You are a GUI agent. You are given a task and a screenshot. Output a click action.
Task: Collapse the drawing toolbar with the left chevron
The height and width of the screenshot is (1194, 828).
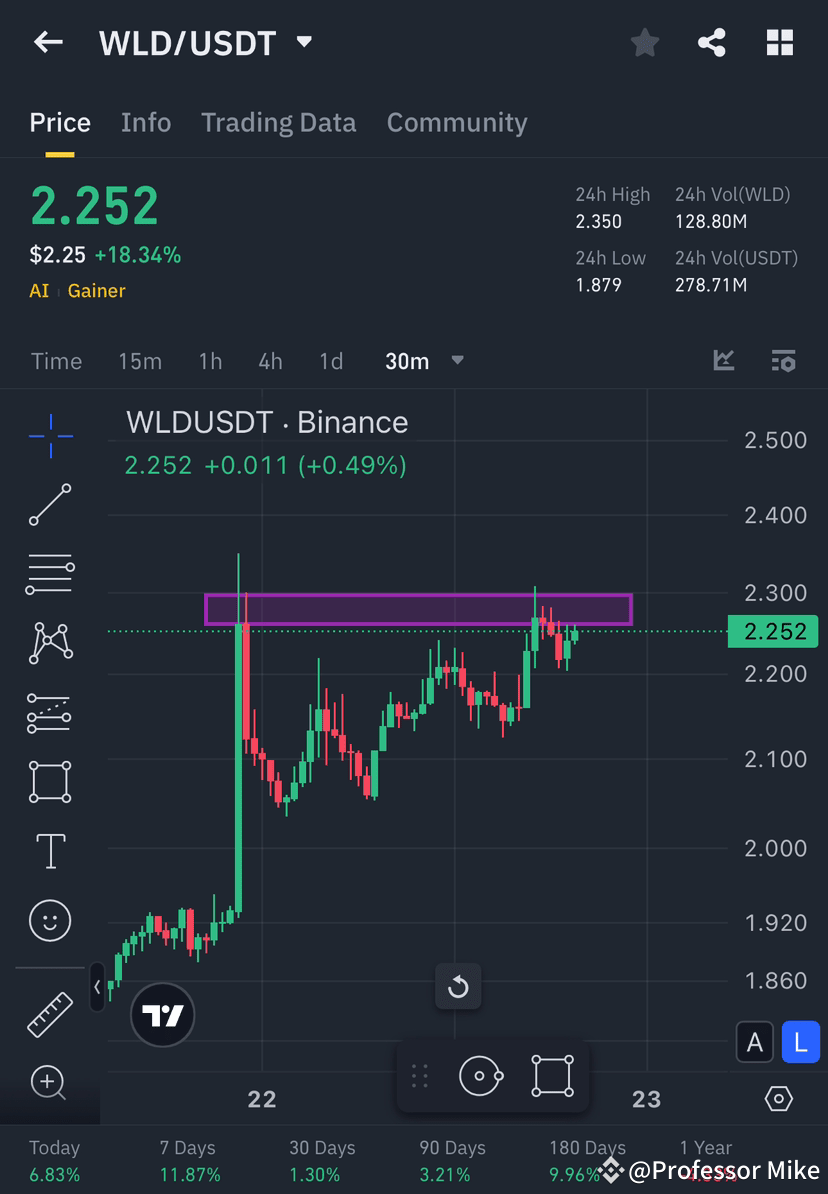[x=96, y=988]
